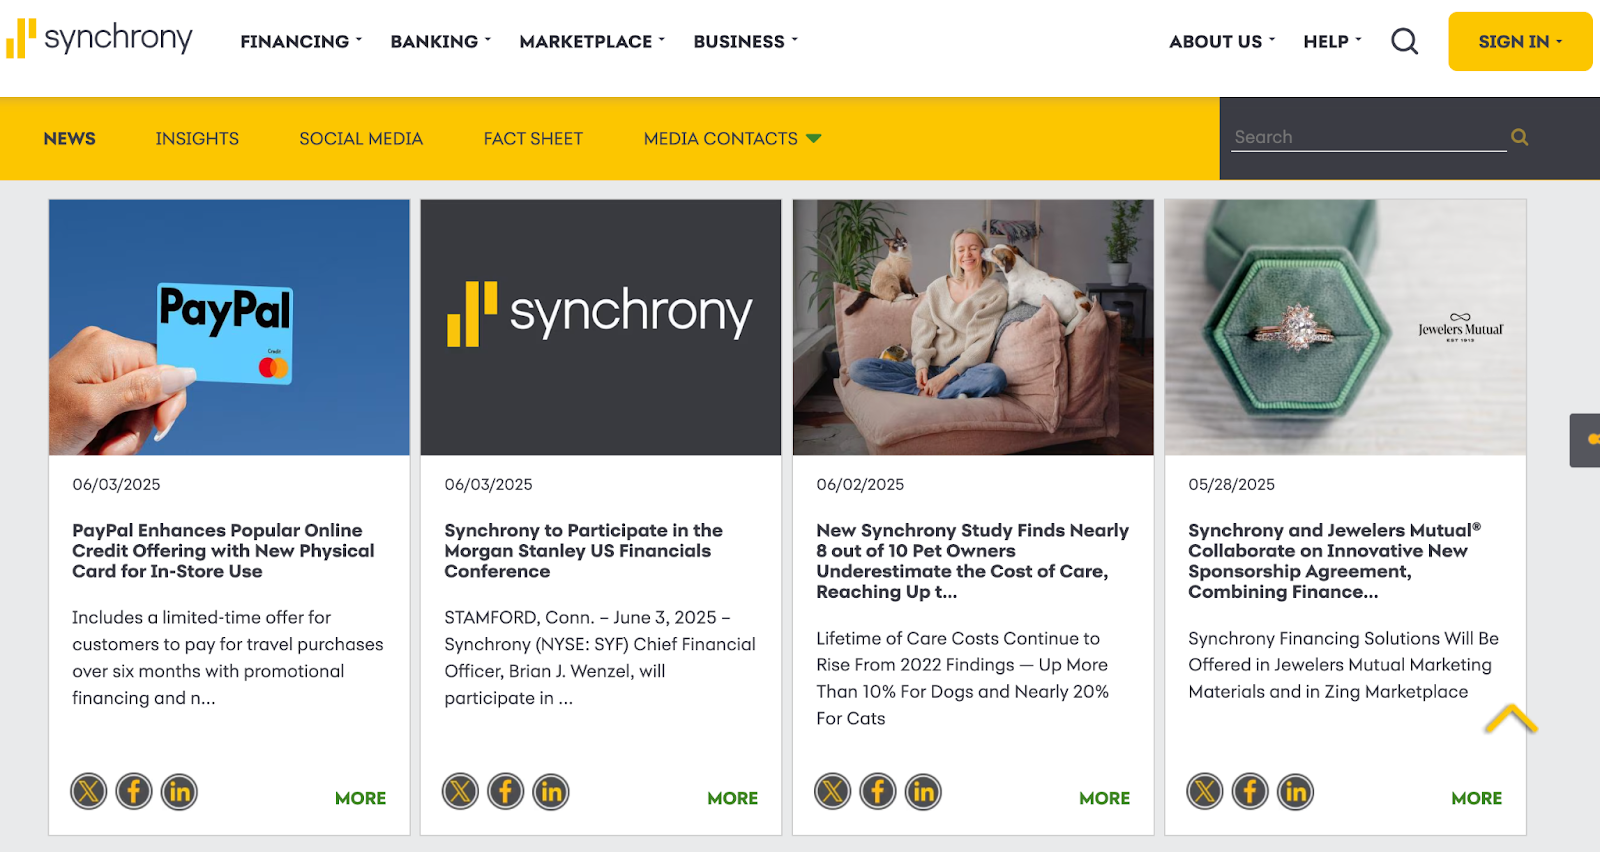Expand the Banking menu
Image resolution: width=1600 pixels, height=852 pixels.
coord(441,41)
